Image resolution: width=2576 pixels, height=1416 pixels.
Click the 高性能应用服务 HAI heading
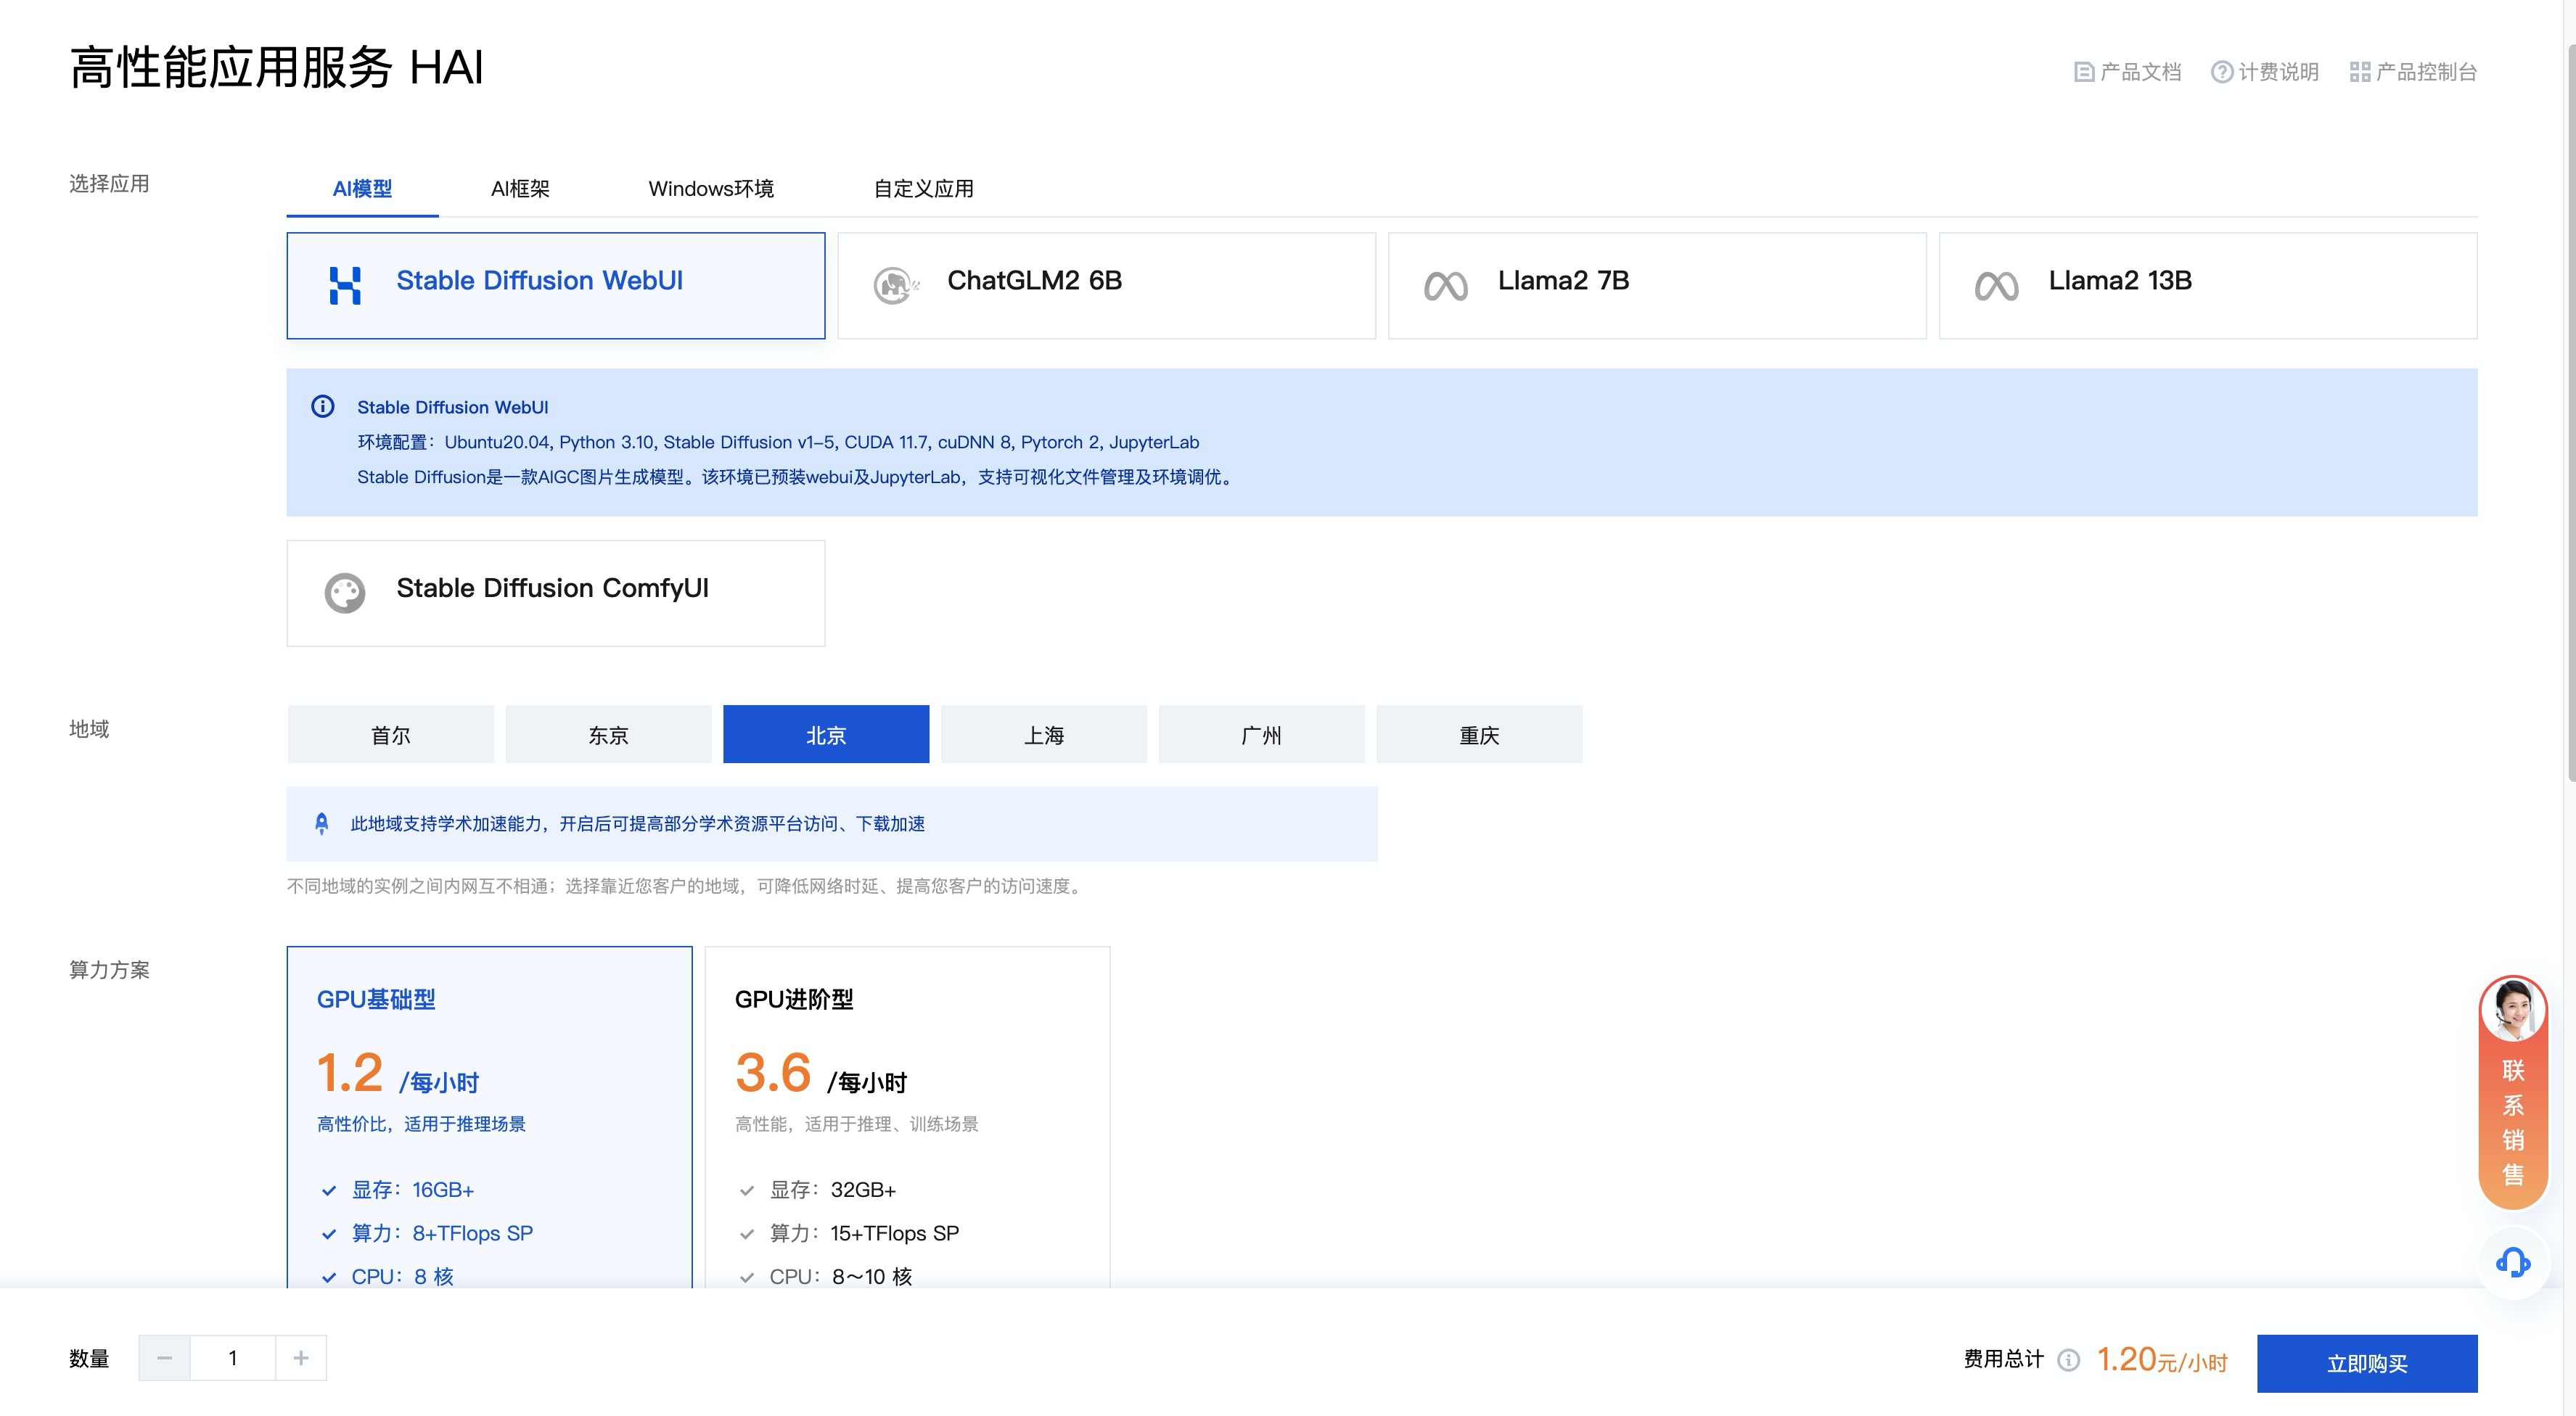click(x=277, y=68)
